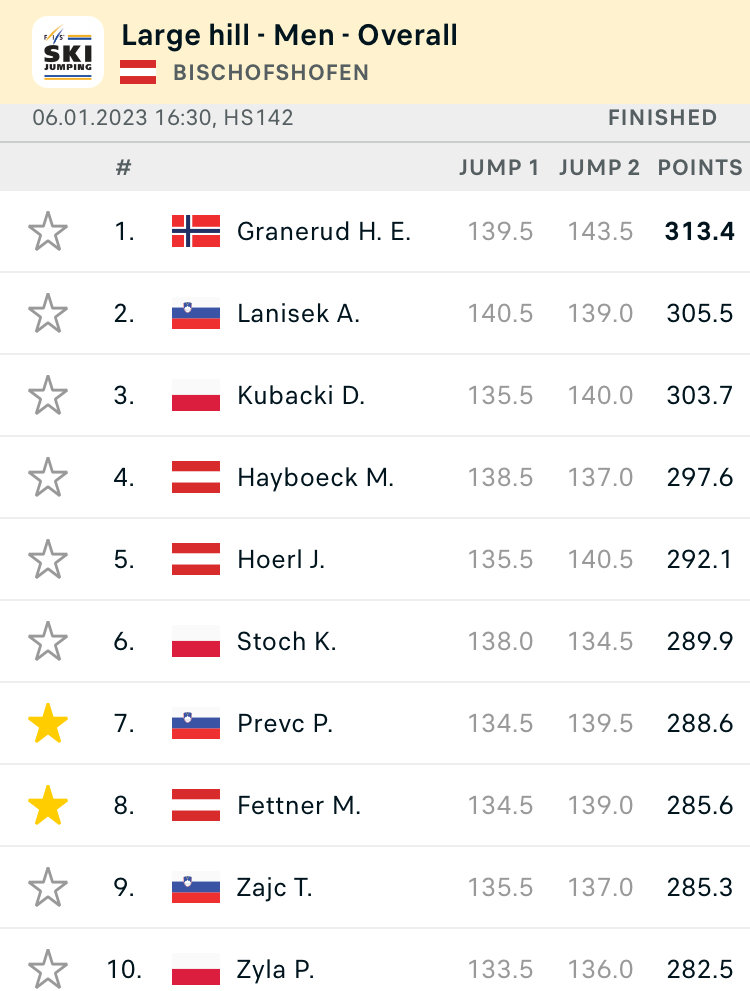The image size is (750, 991).
Task: Tap the Austria flag beside Bischofshofen
Action: pos(138,72)
